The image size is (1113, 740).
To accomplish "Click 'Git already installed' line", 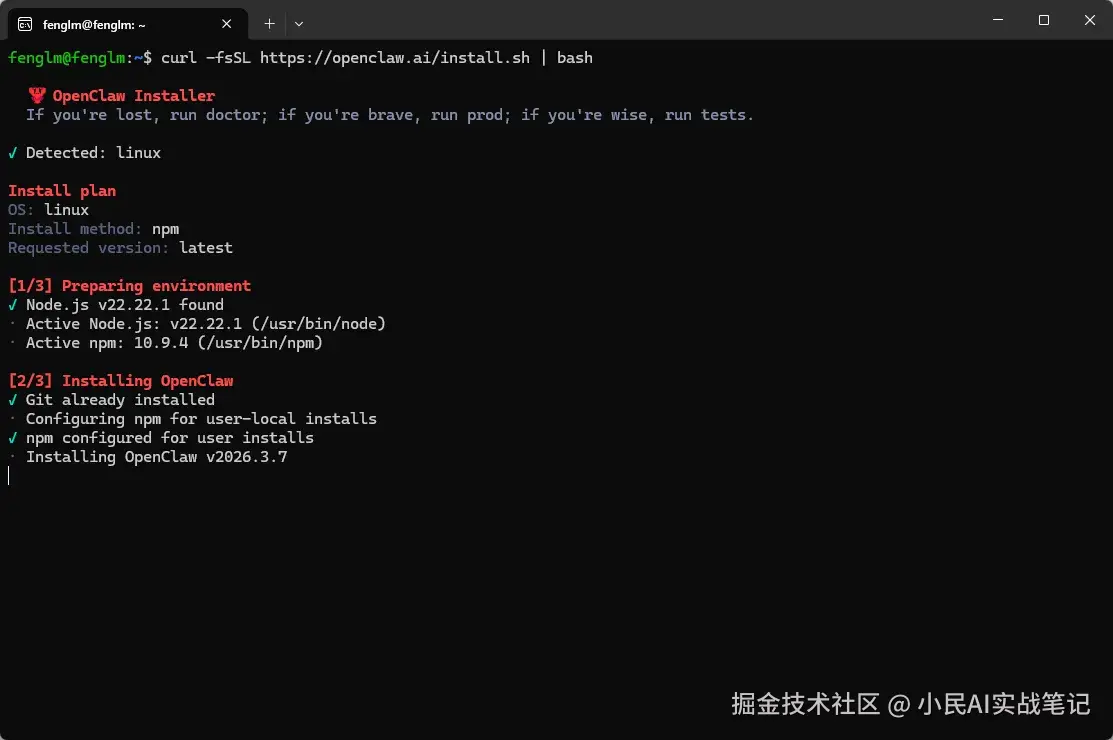I will (x=111, y=400).
